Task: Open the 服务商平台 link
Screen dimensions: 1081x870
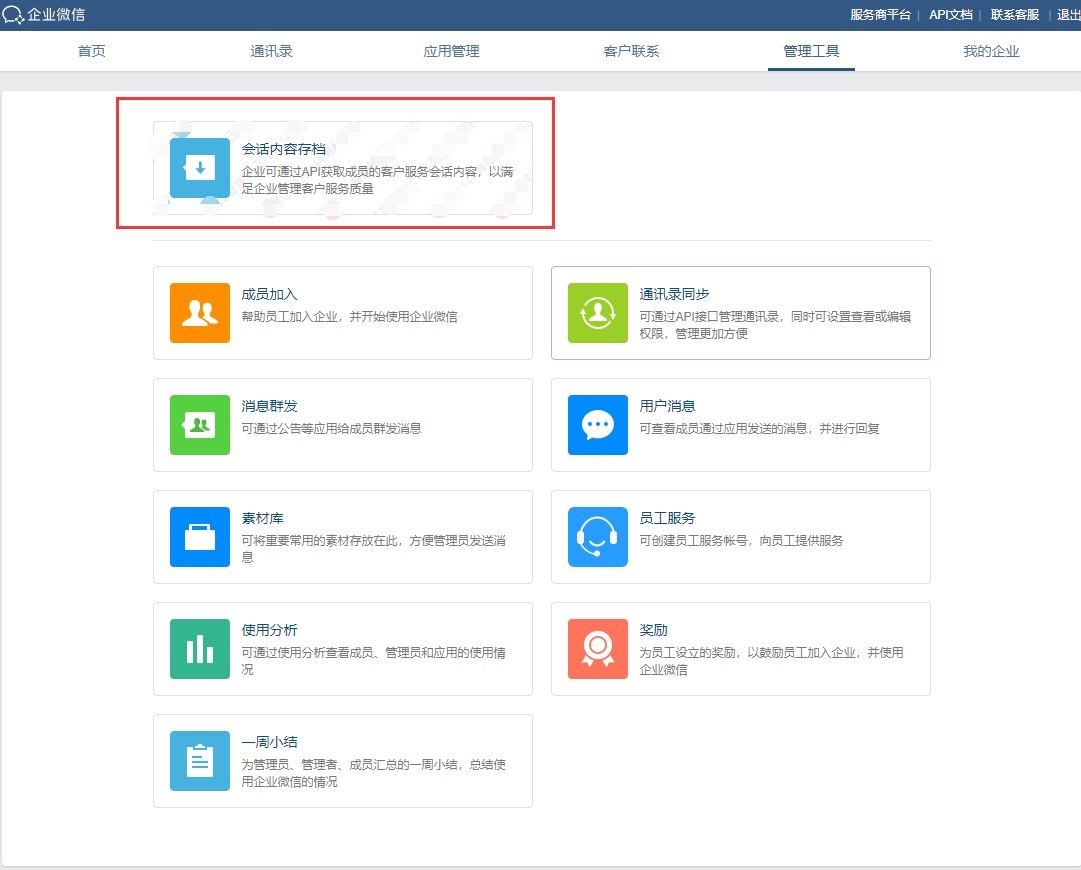Action: pos(880,15)
